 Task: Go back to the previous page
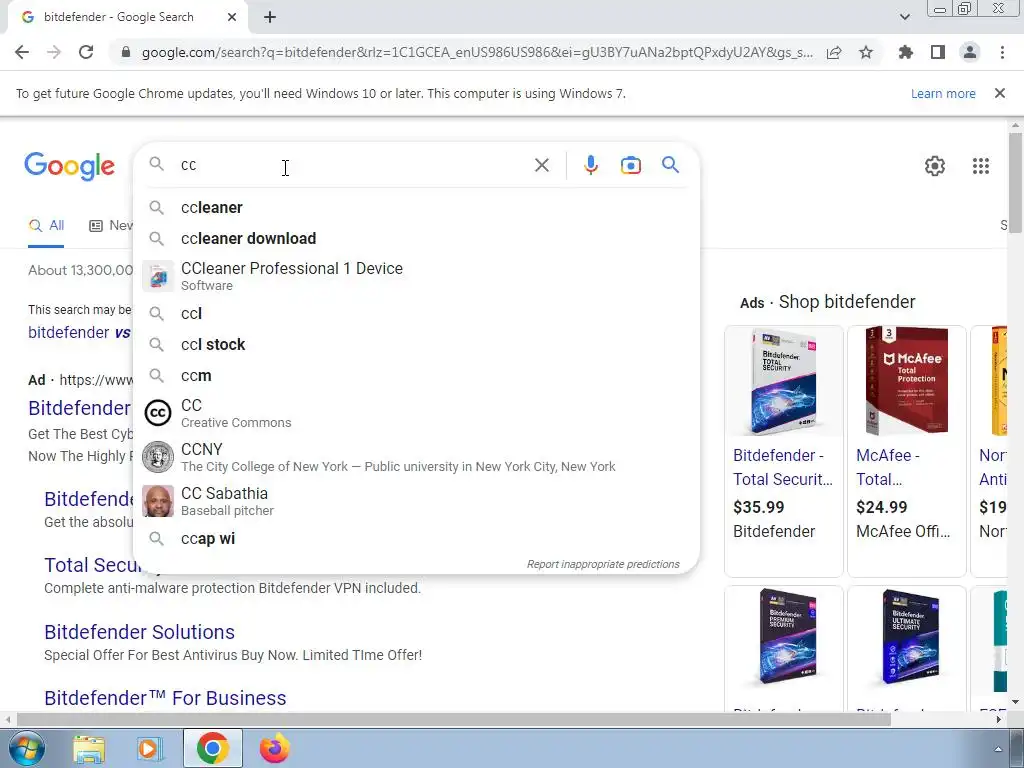[22, 52]
